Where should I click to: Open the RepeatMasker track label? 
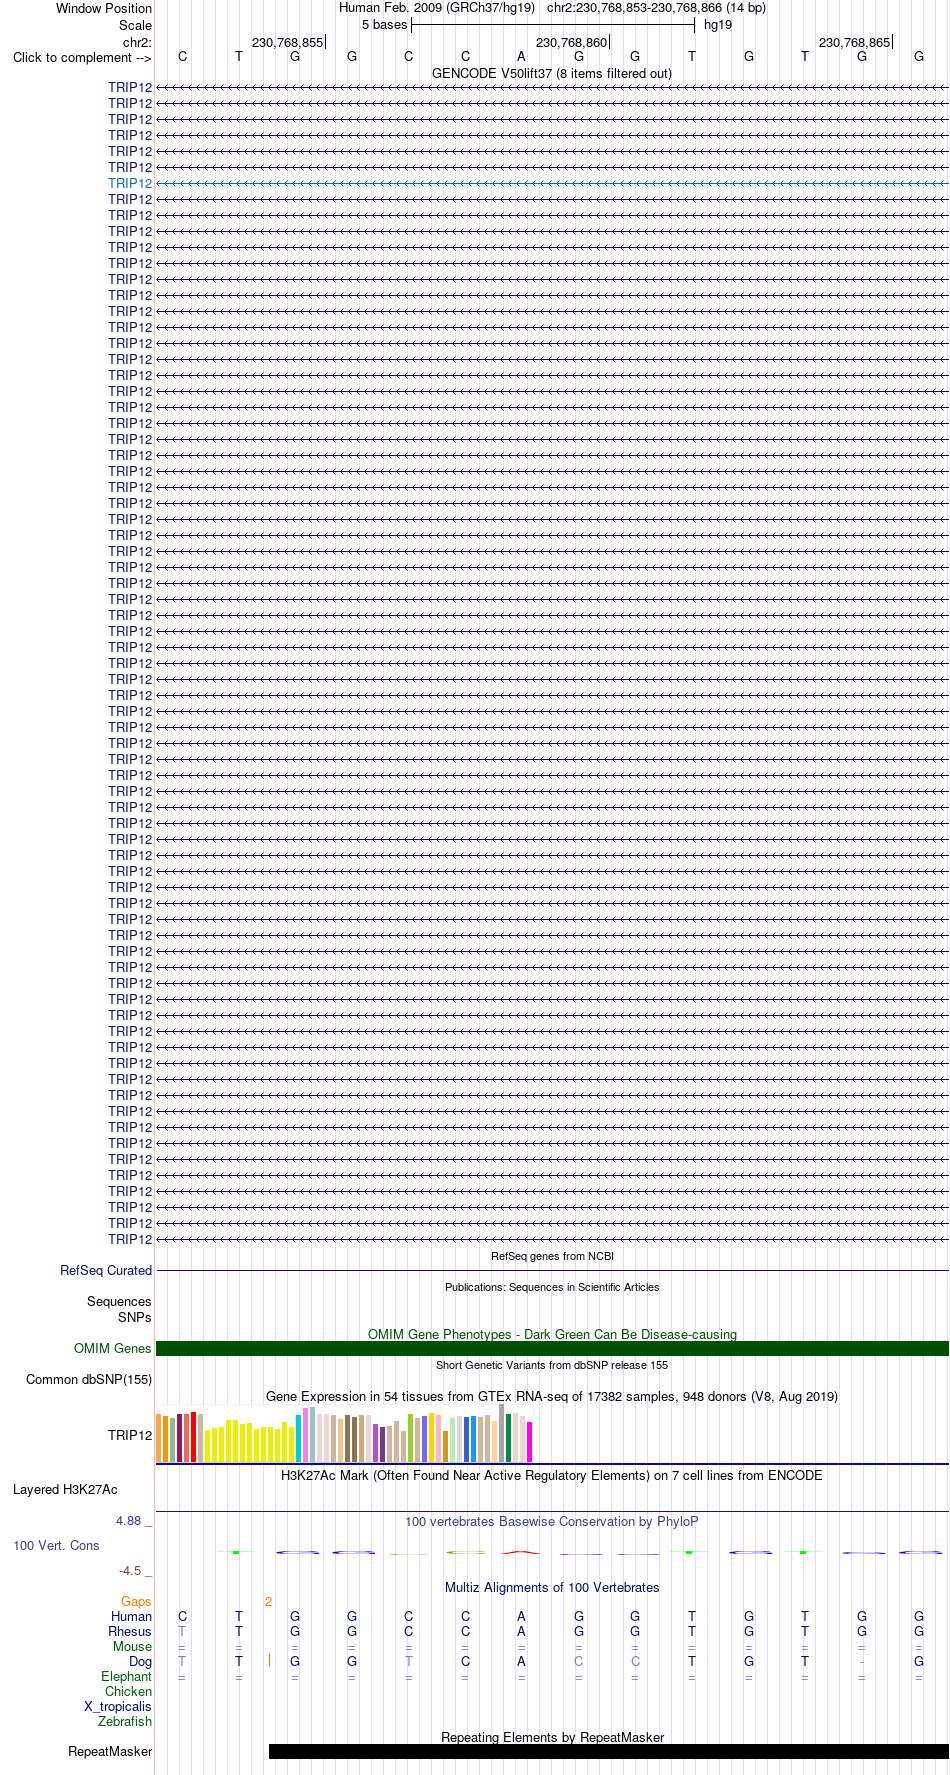110,1752
